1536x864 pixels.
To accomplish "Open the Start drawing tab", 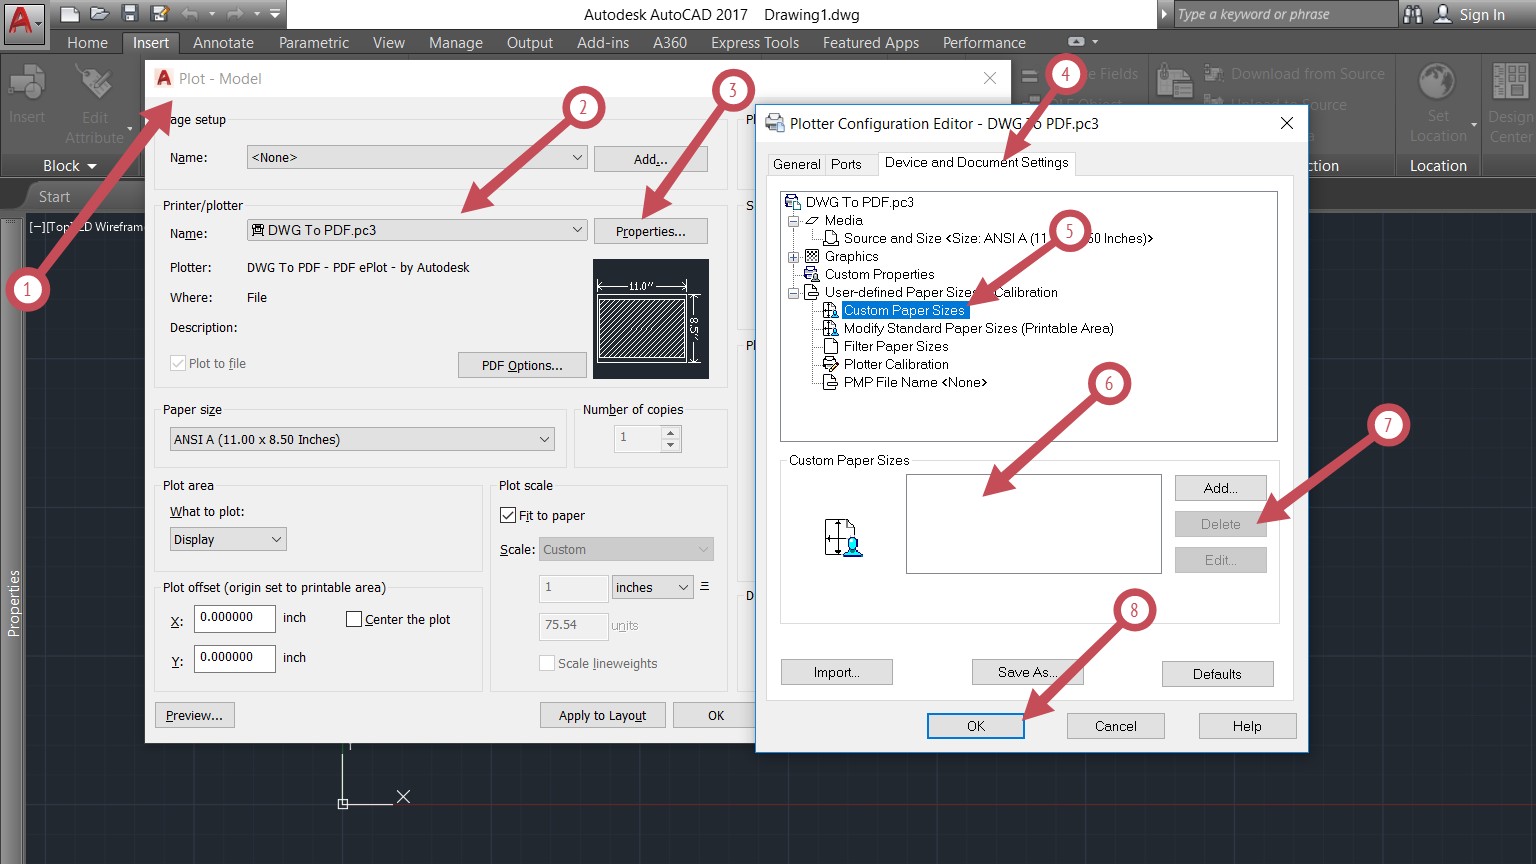I will (54, 196).
